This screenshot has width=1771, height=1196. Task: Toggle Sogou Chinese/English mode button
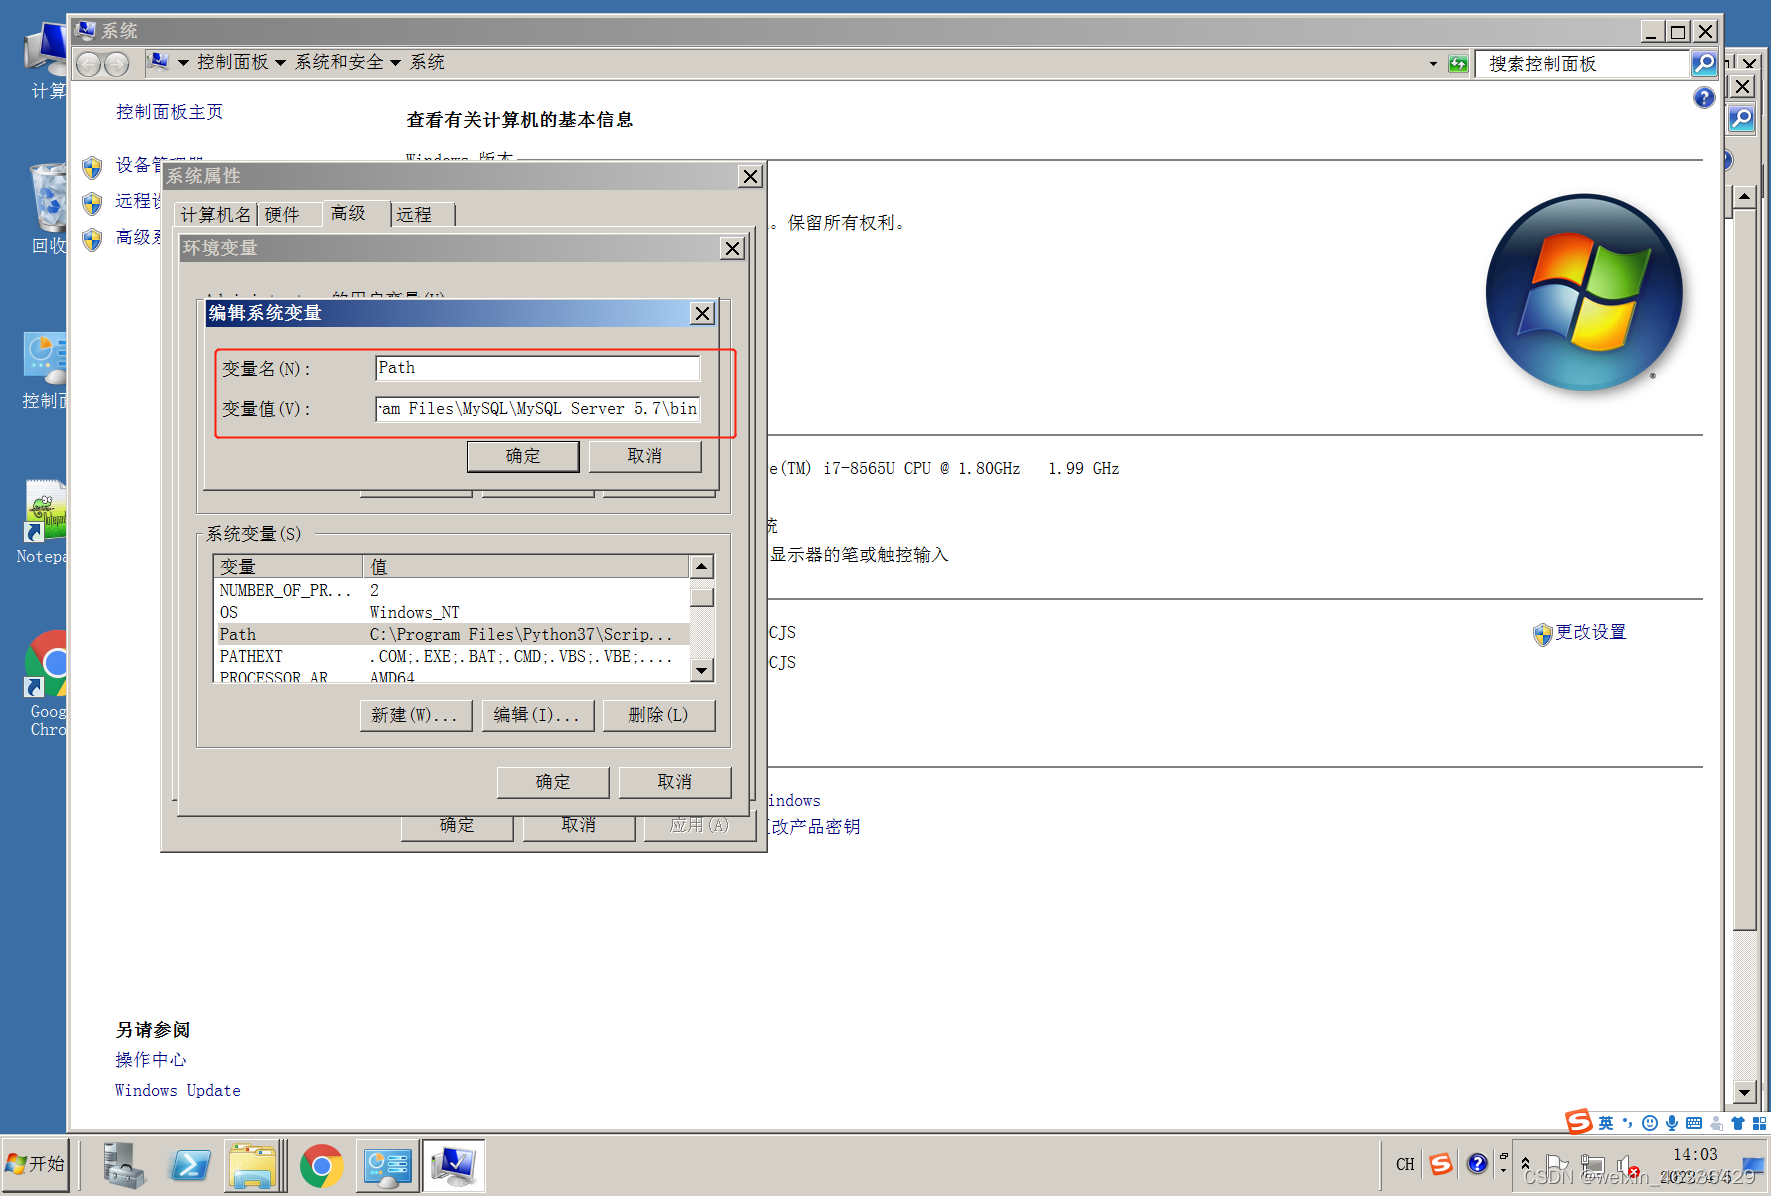coord(1606,1123)
